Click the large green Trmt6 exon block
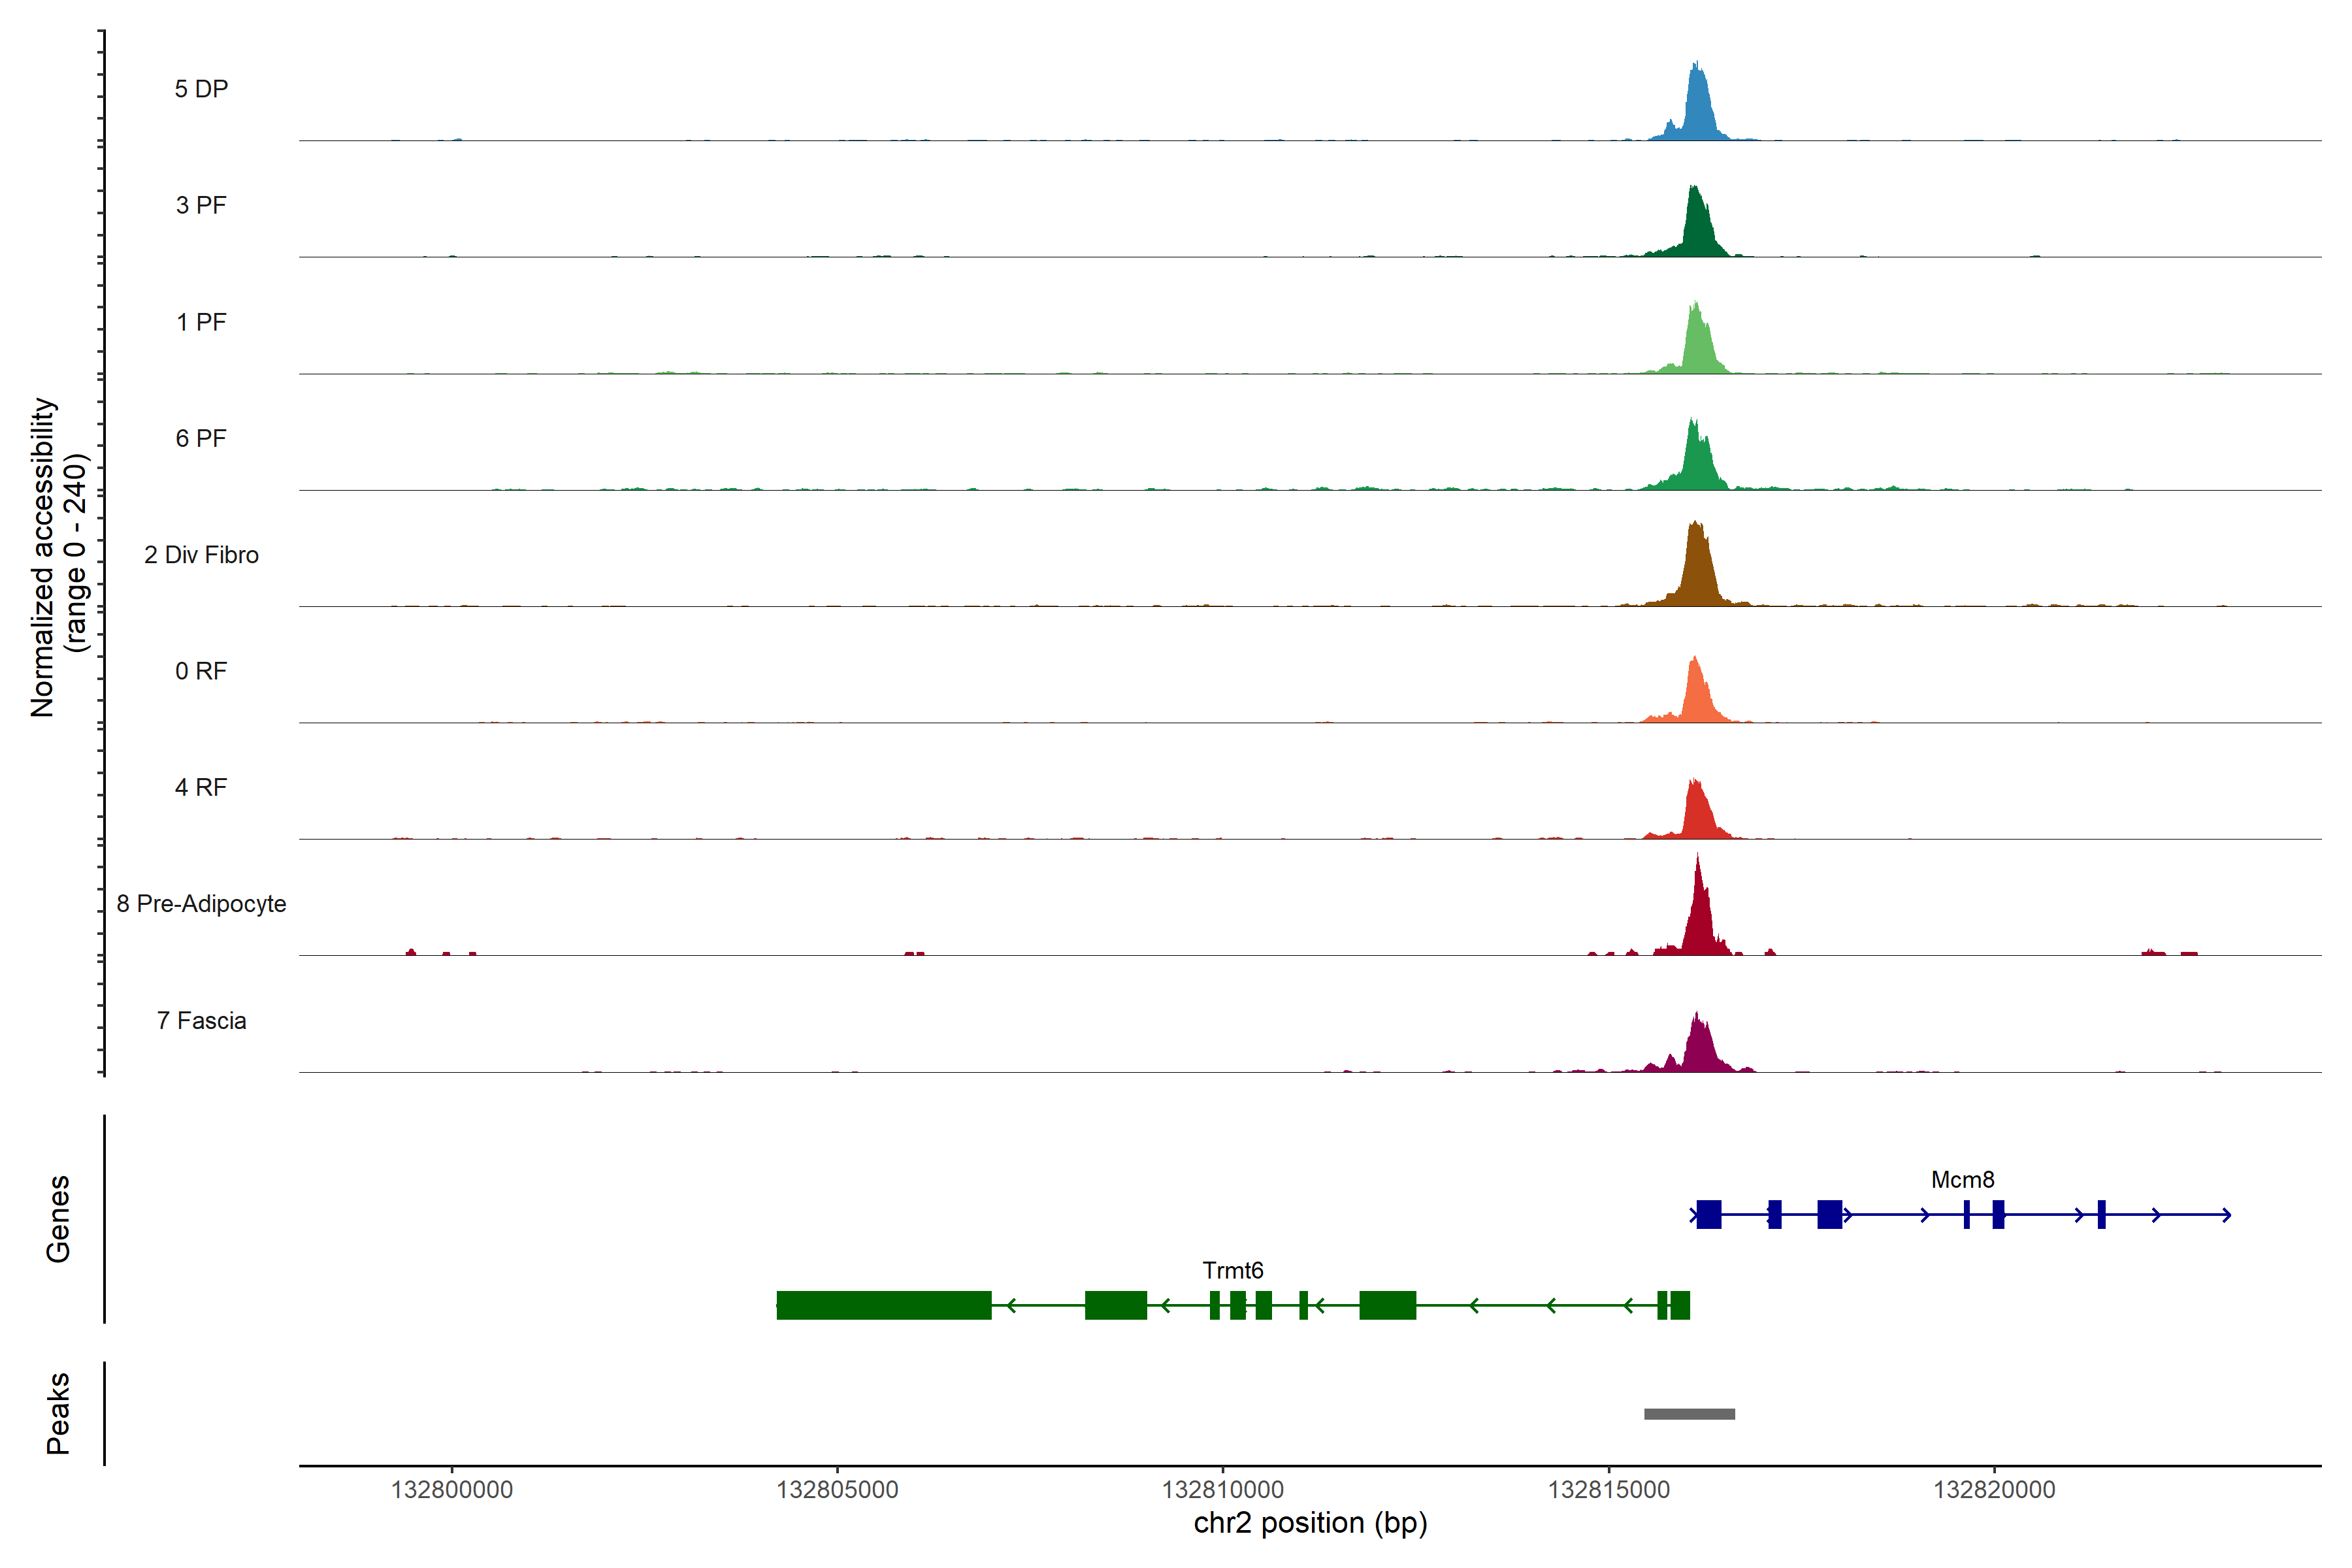 (x=883, y=1305)
